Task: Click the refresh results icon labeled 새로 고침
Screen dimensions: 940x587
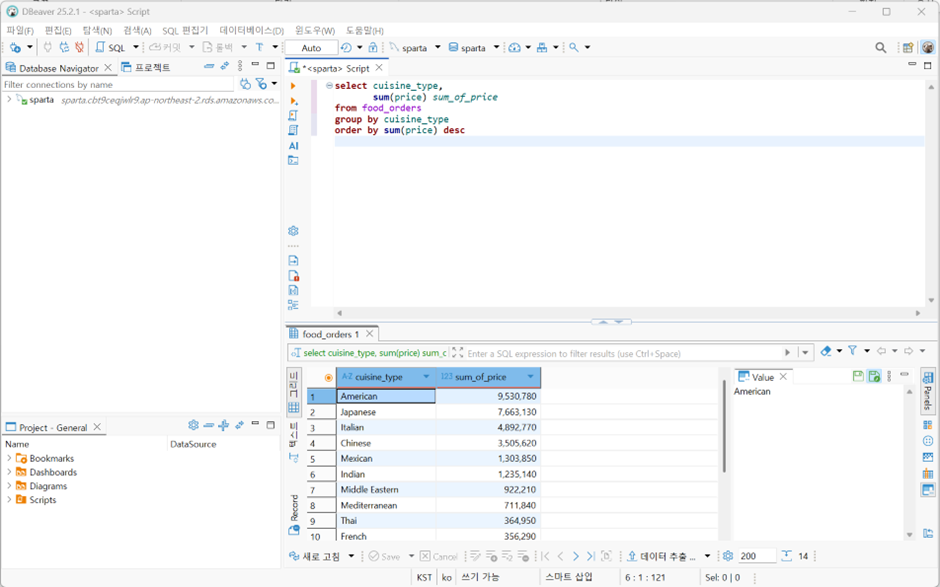Action: [x=315, y=556]
